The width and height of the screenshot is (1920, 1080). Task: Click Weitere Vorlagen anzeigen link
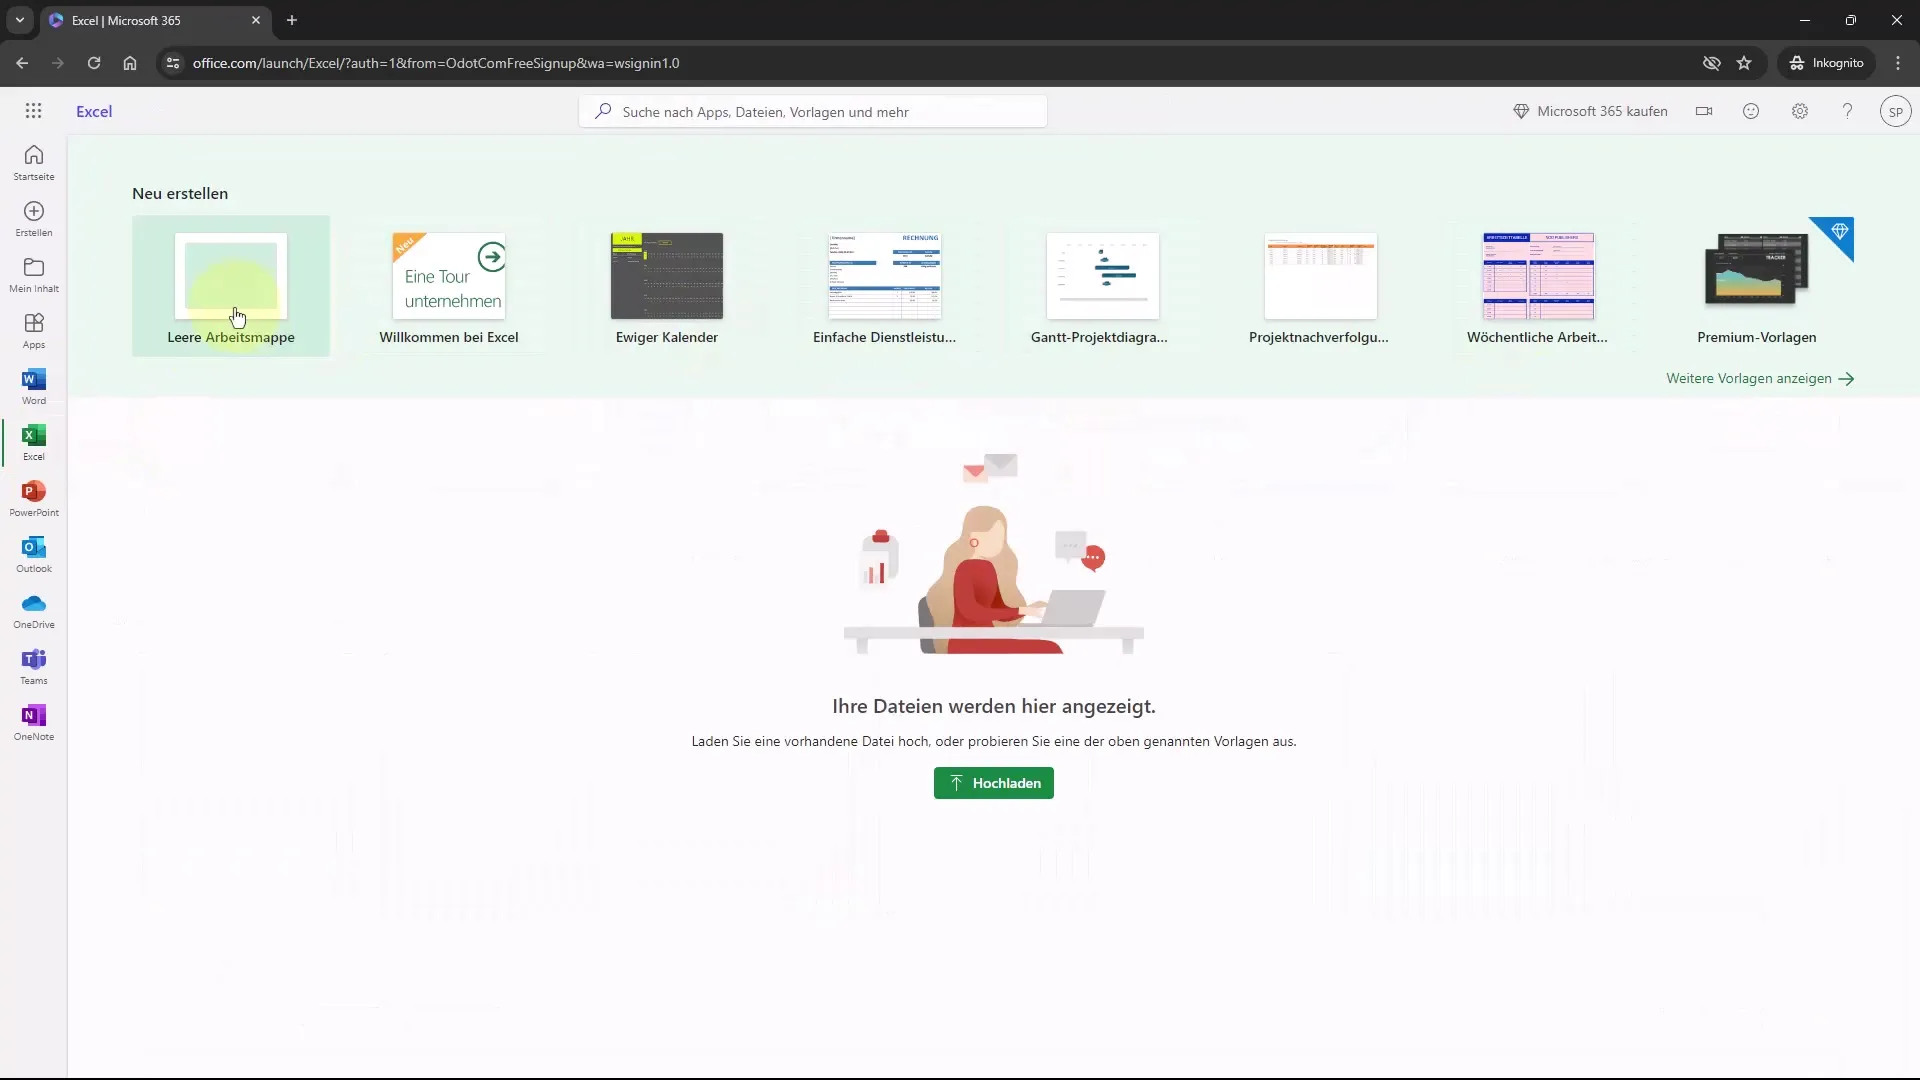(1760, 379)
